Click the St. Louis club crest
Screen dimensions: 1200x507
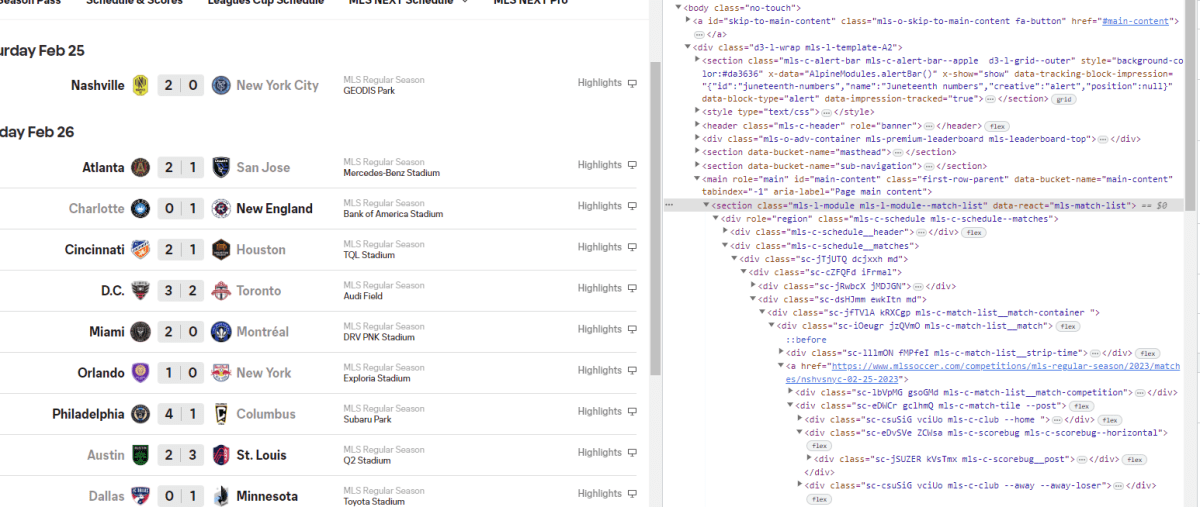pos(221,454)
